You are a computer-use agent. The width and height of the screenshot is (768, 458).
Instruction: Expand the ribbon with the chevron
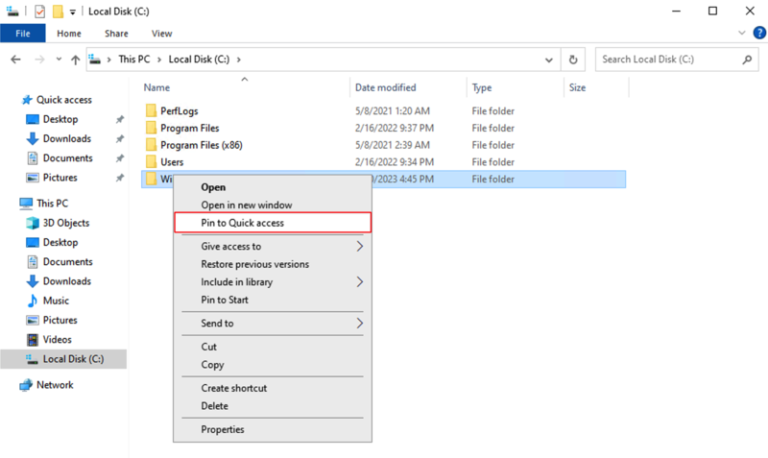[741, 33]
